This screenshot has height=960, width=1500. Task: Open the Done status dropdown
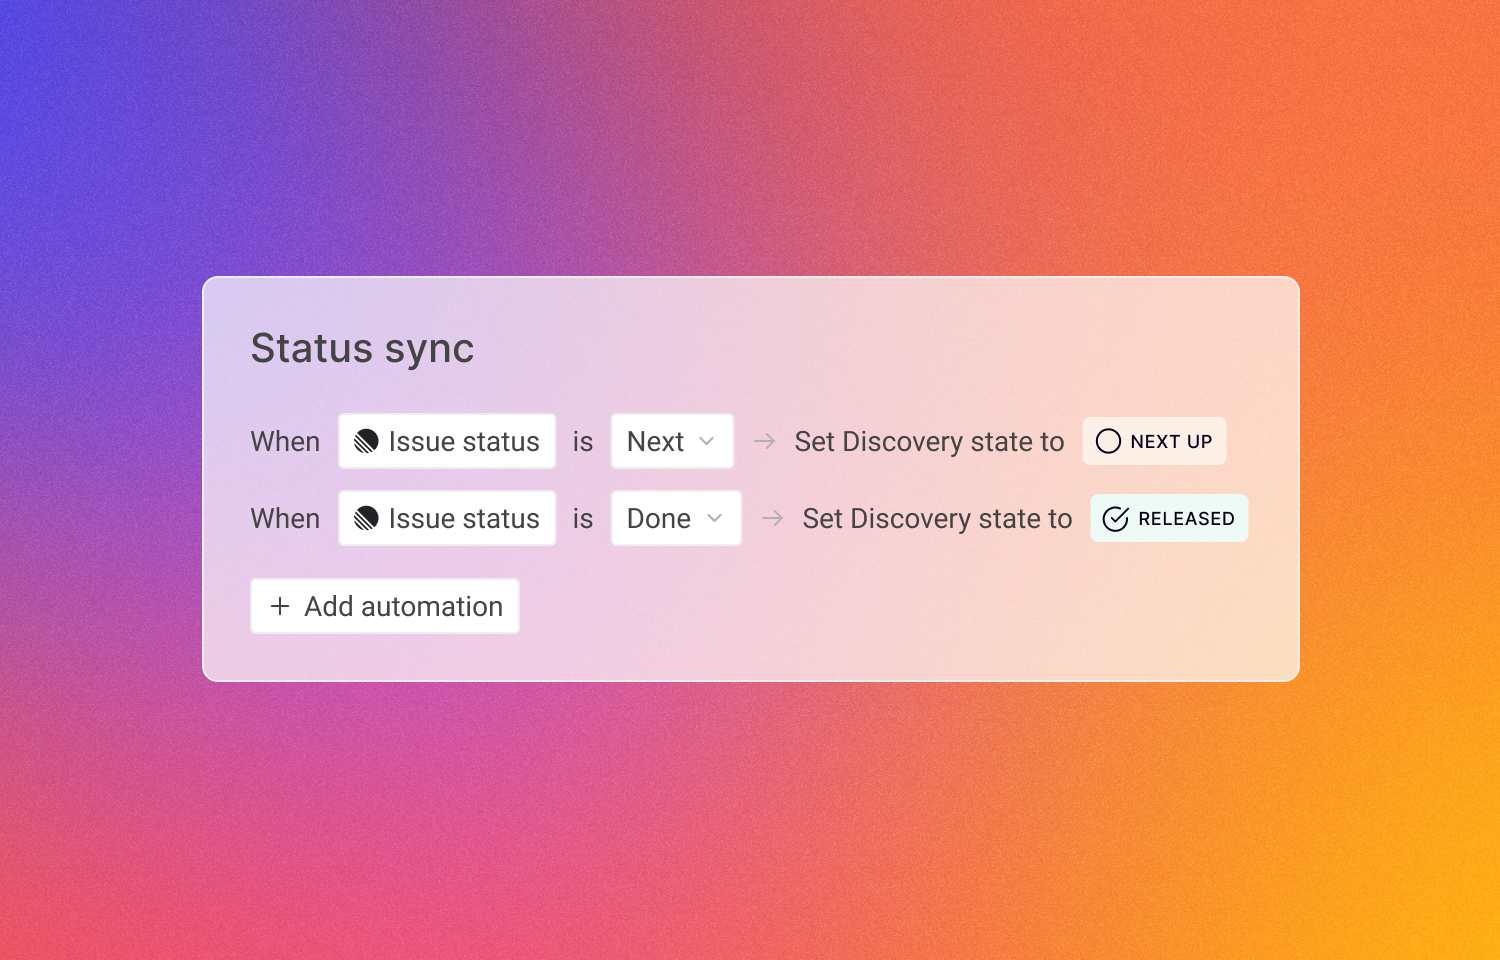(676, 518)
